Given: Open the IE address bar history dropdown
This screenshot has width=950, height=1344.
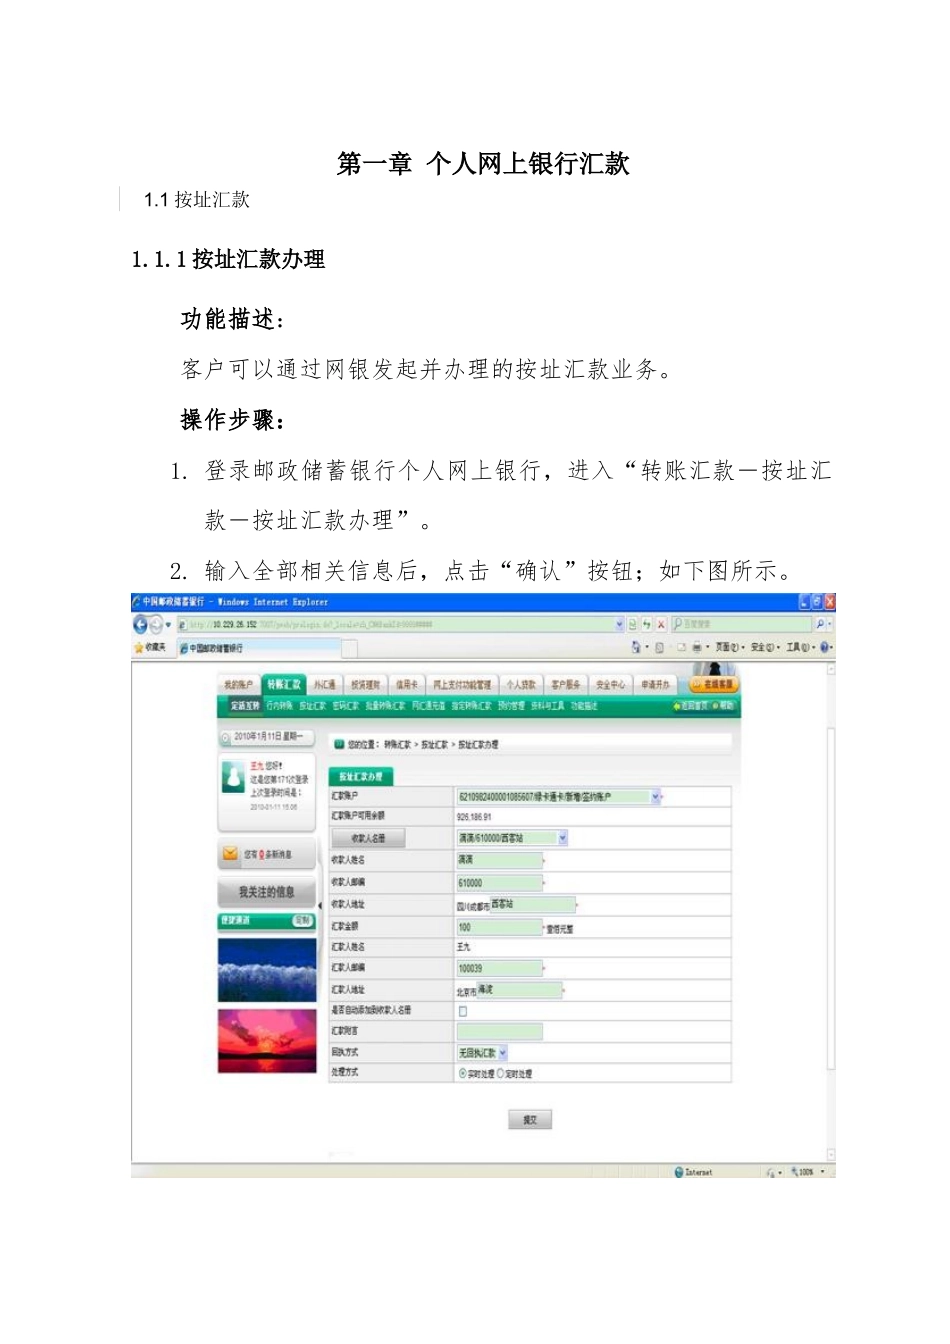Looking at the screenshot, I should pos(620,624).
